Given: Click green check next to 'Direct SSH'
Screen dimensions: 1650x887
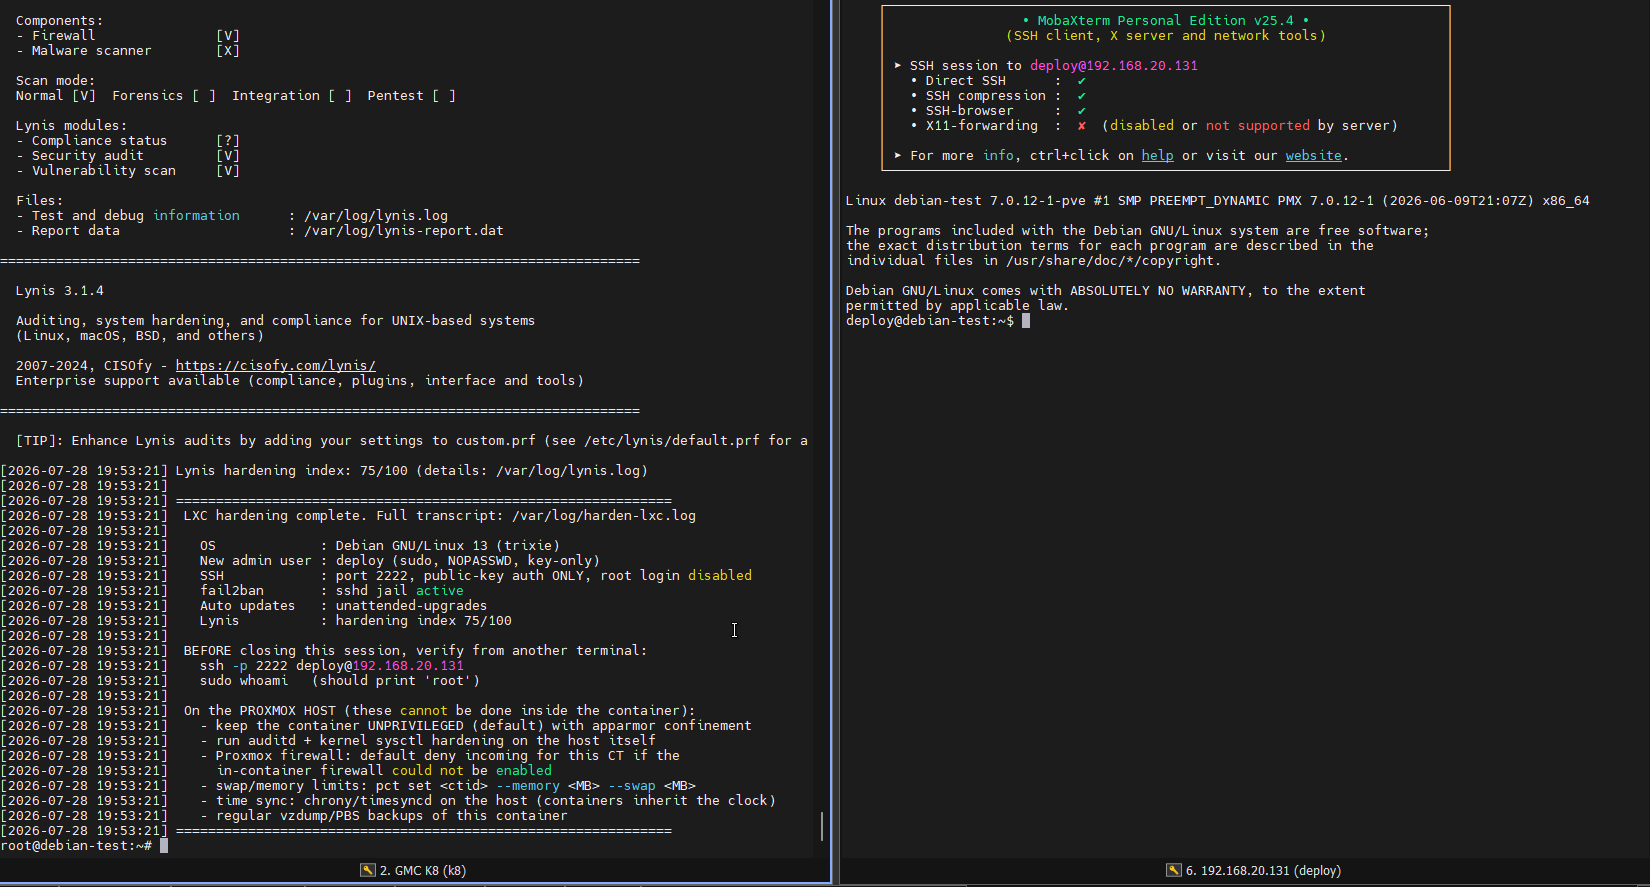Looking at the screenshot, I should pos(1081,81).
